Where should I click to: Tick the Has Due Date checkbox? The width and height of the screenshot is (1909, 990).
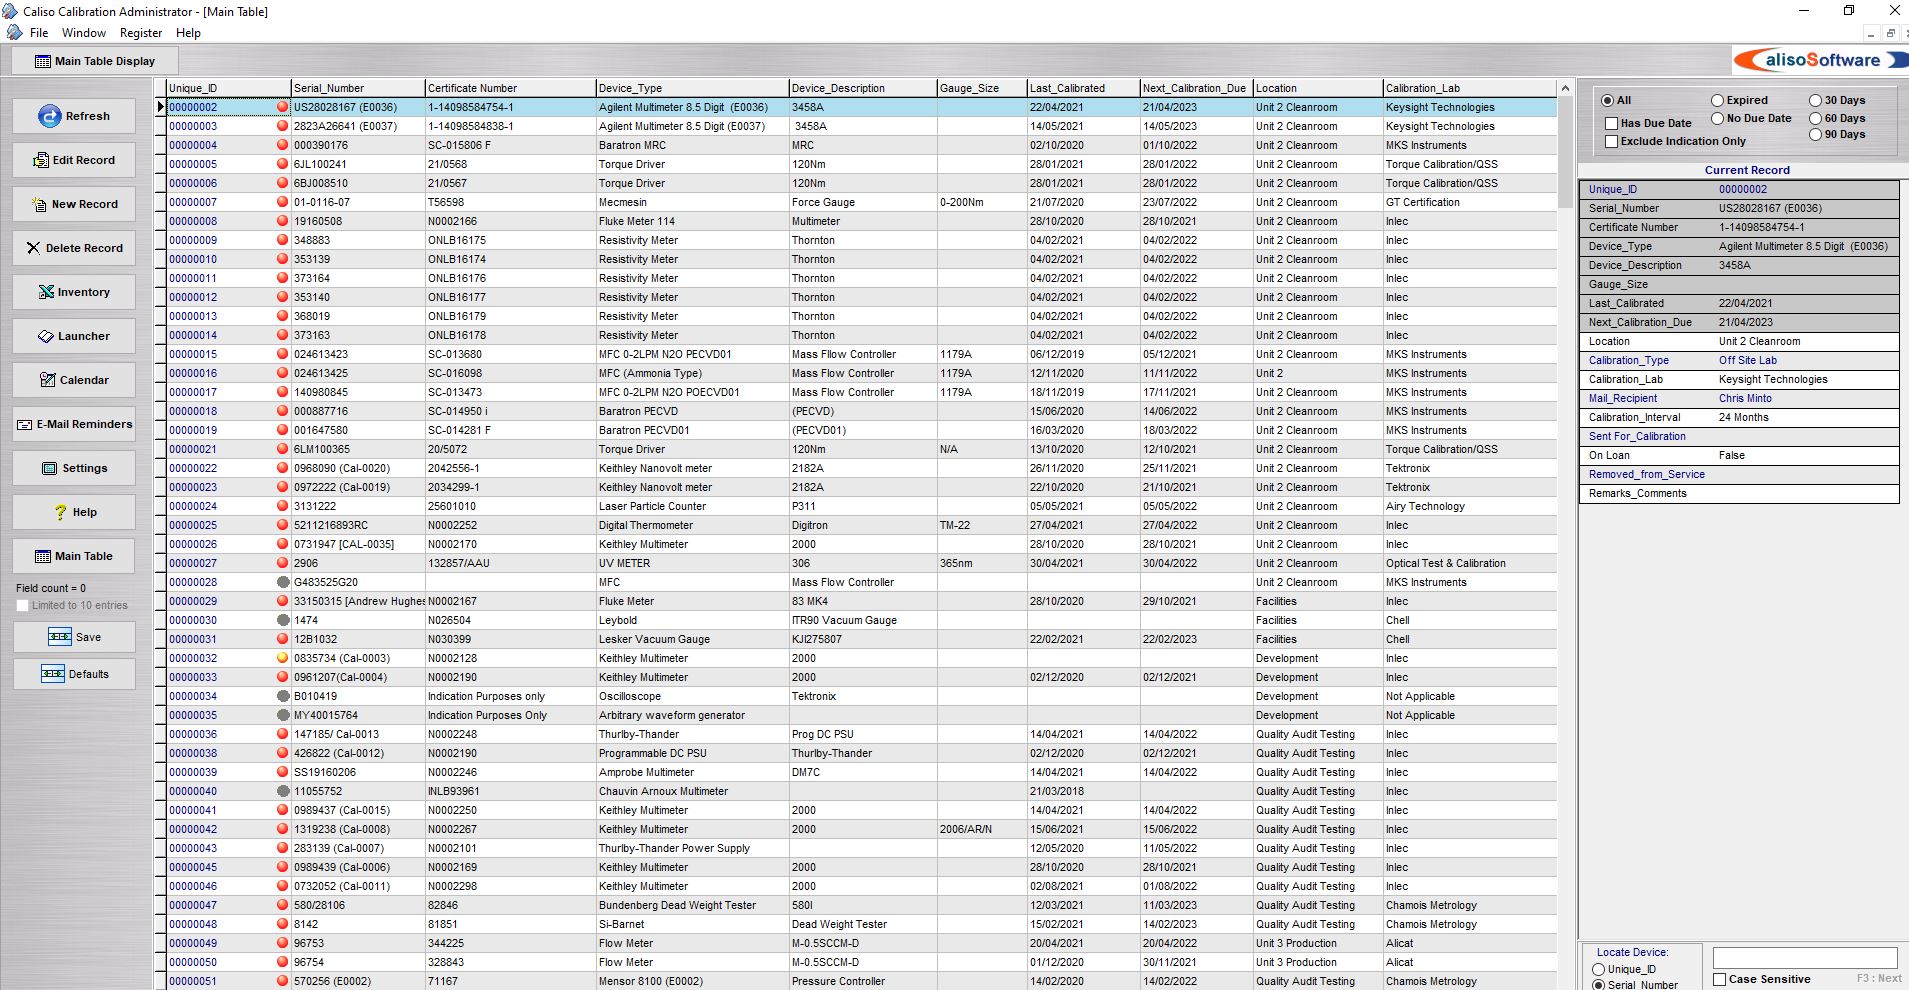(1611, 123)
